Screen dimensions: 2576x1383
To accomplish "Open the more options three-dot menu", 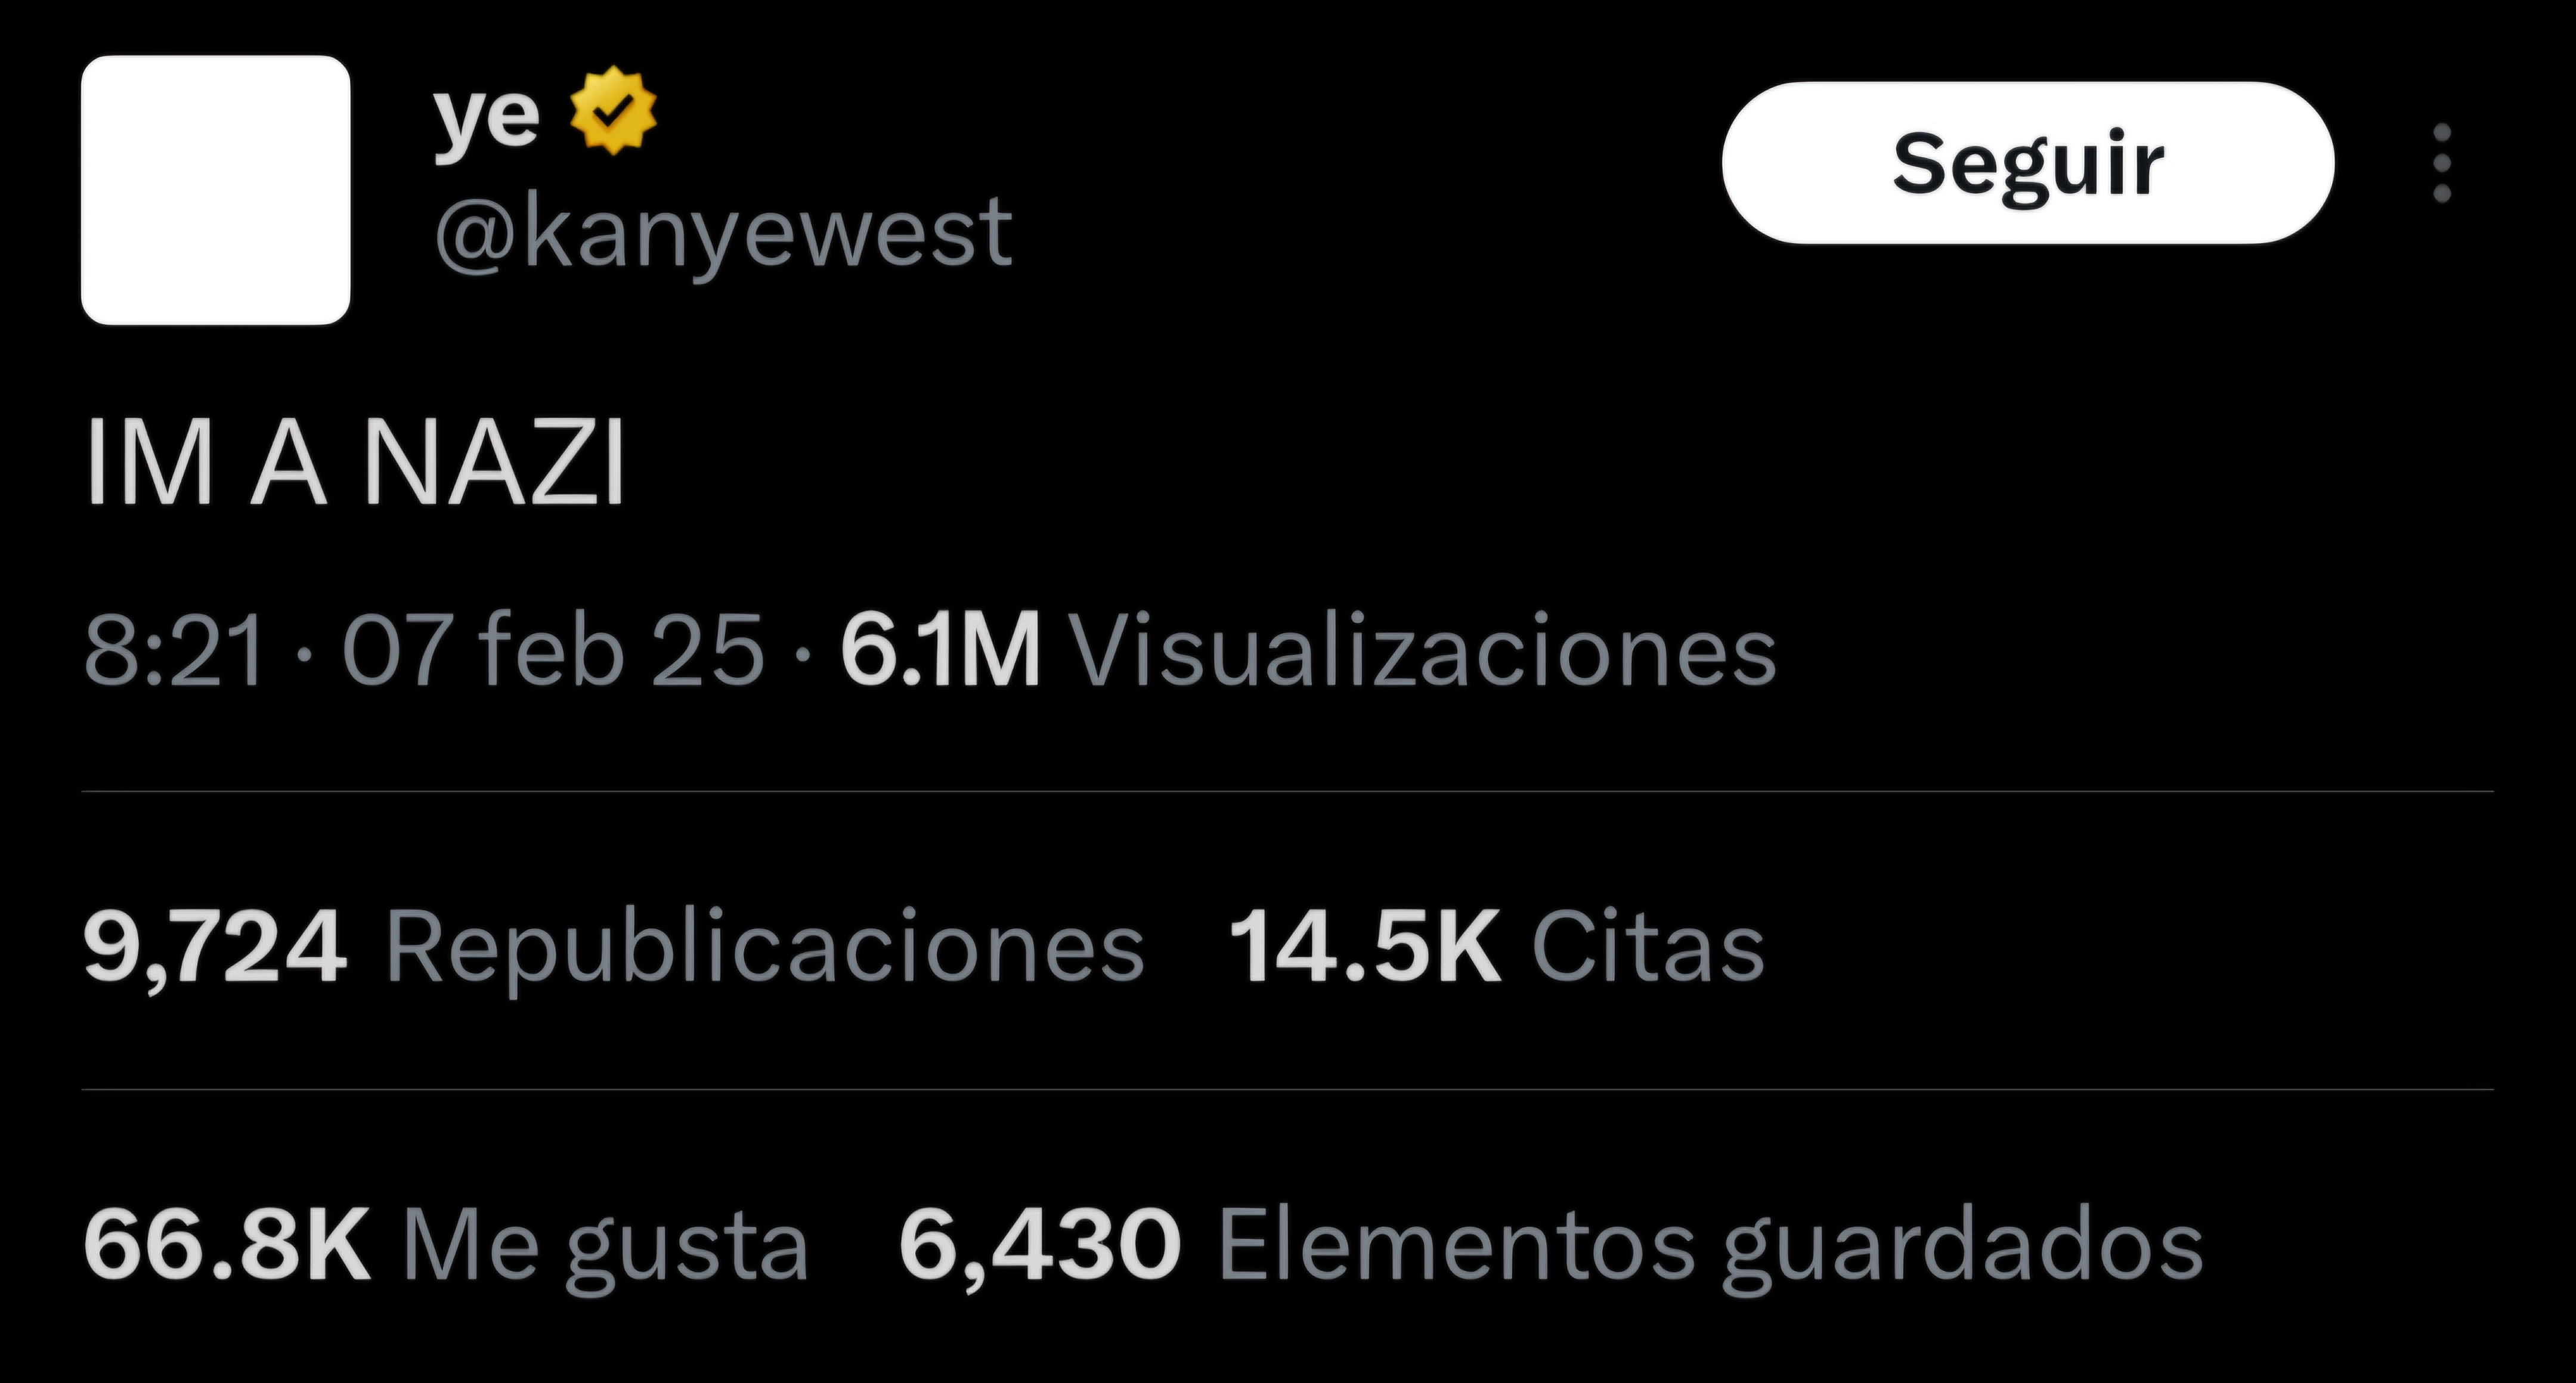I will coord(2442,163).
